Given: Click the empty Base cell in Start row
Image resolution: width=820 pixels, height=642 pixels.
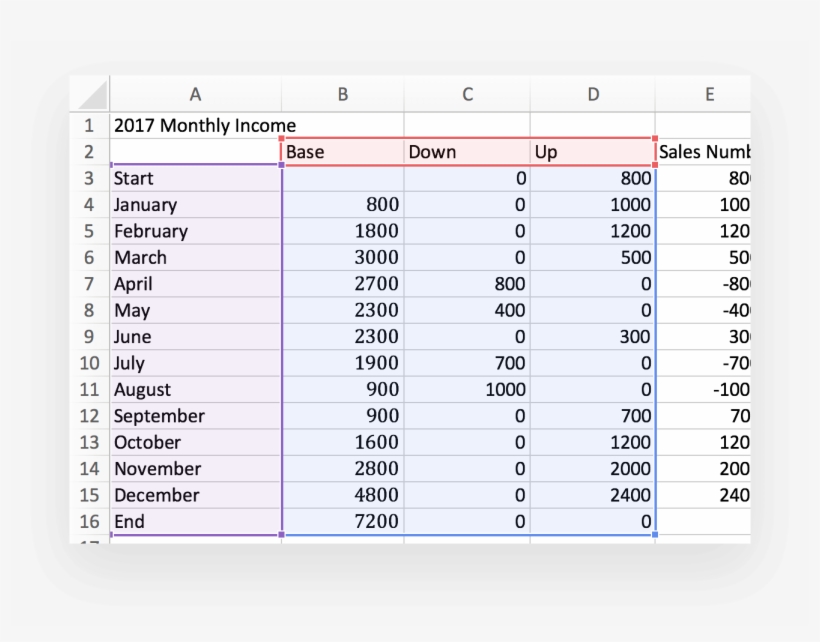Looking at the screenshot, I should coord(343,178).
